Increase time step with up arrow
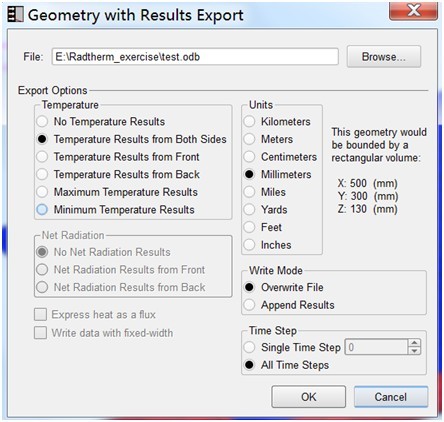This screenshot has height=422, width=444. point(414,343)
